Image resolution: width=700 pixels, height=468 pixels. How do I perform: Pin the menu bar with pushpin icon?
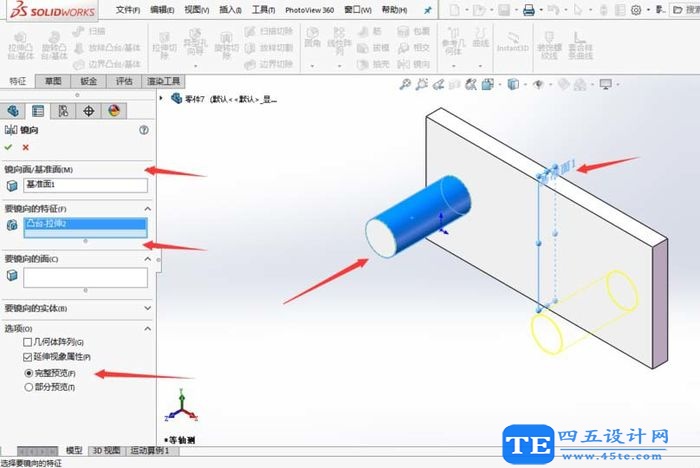tap(428, 10)
